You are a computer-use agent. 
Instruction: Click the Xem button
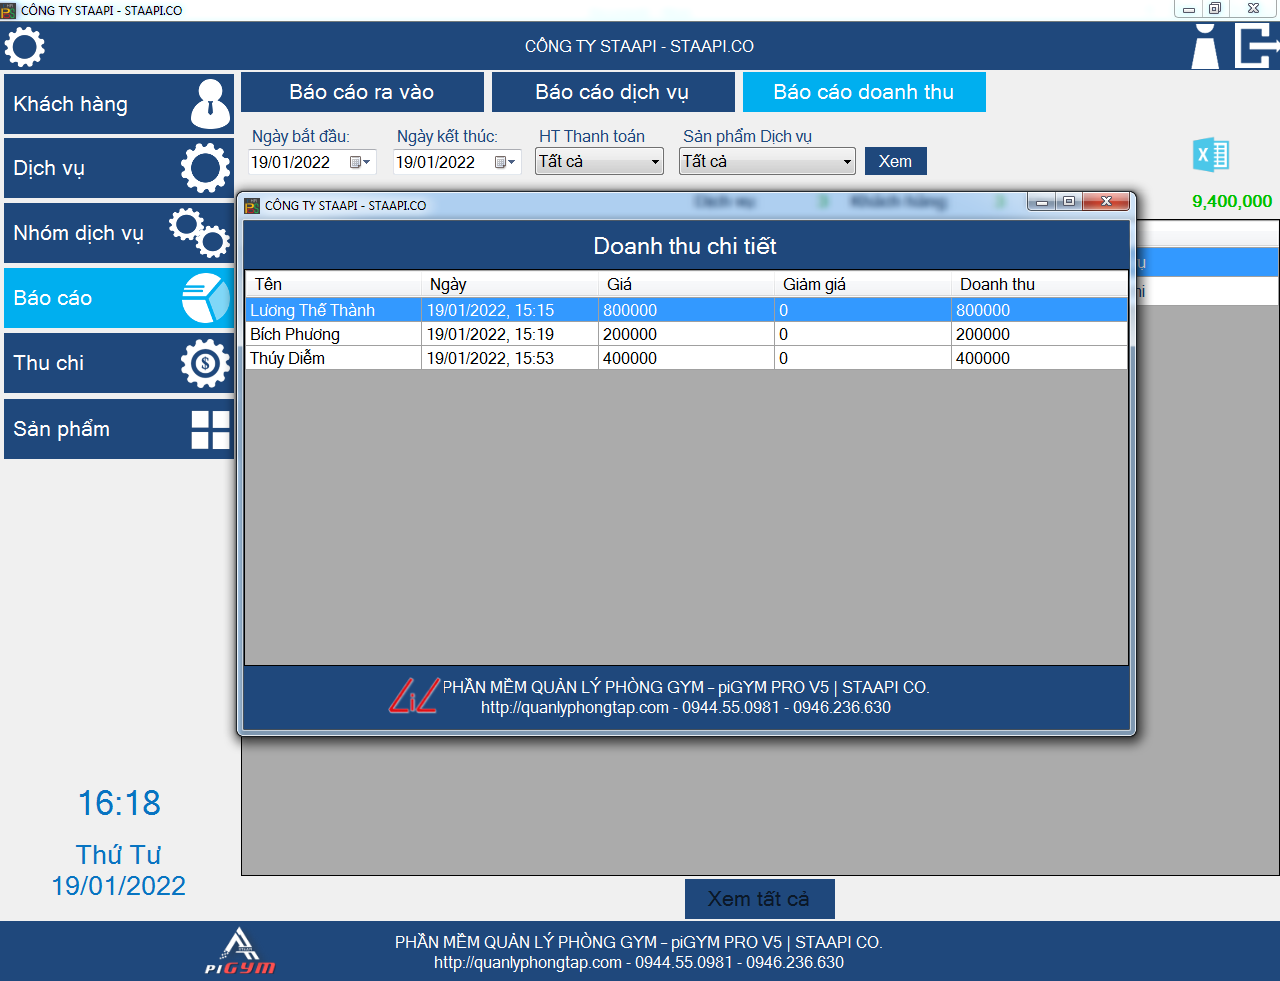tap(895, 161)
